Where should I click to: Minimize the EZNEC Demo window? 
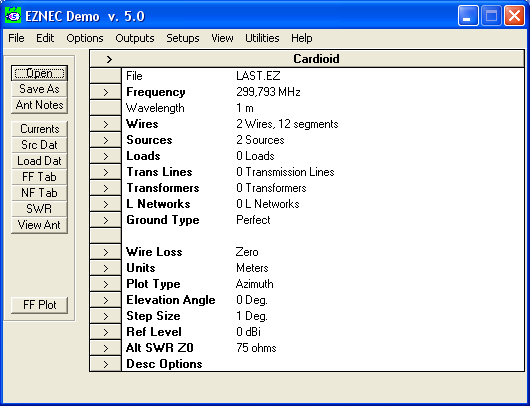coord(468,16)
